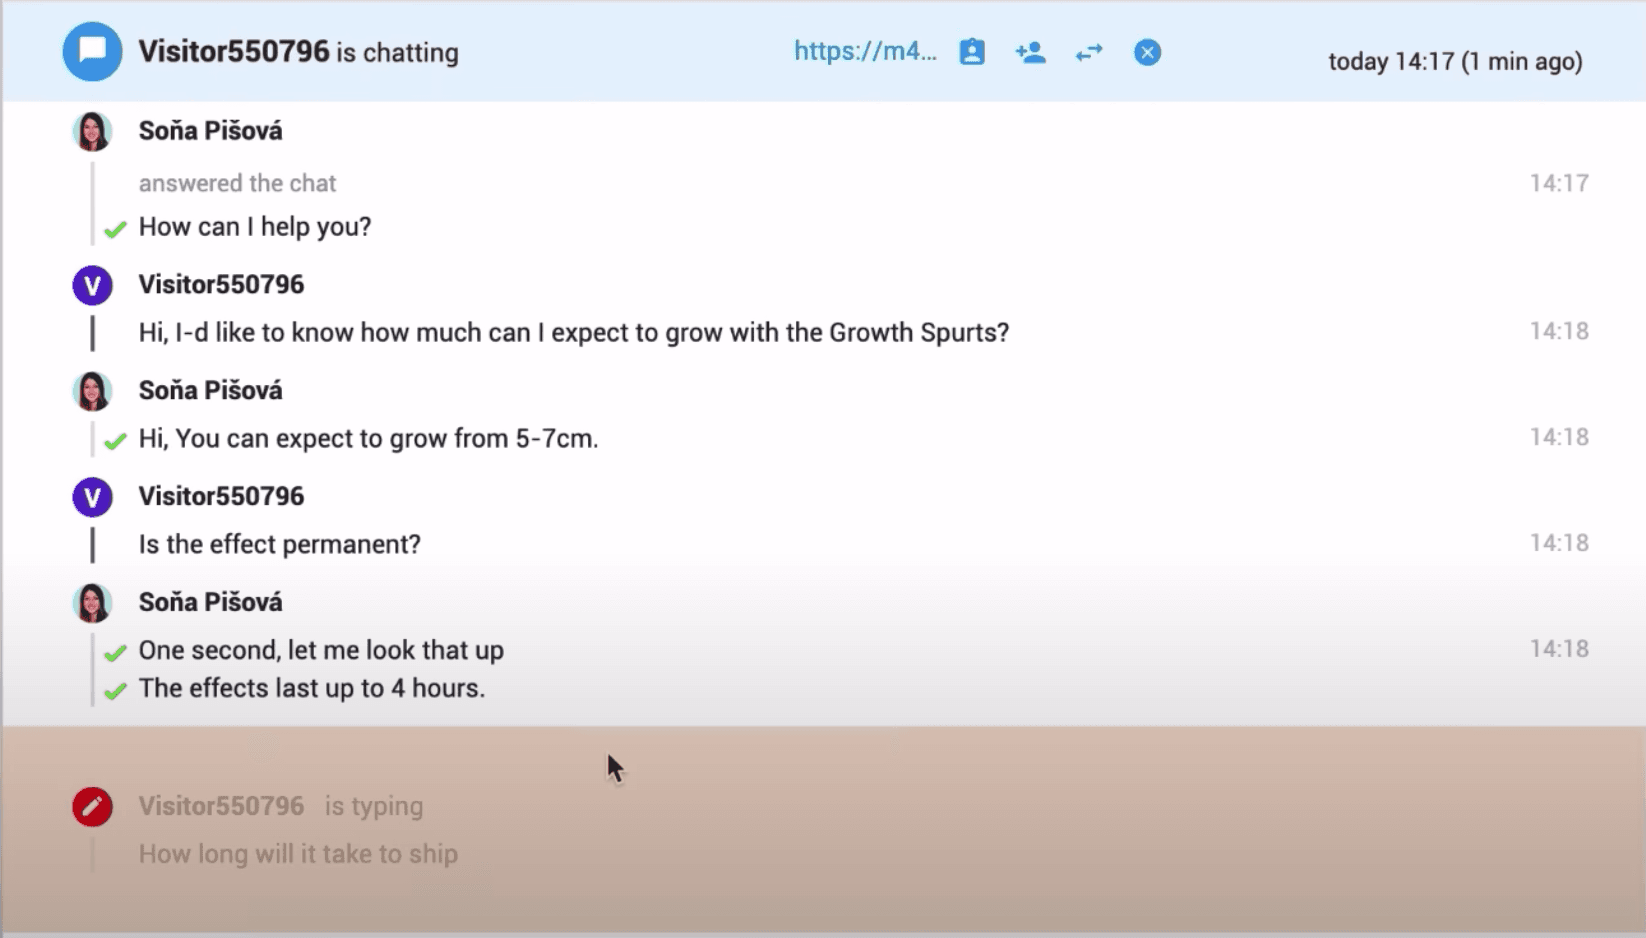This screenshot has width=1646, height=938.
Task: Click the Growth Spurts question message text
Action: (x=573, y=333)
